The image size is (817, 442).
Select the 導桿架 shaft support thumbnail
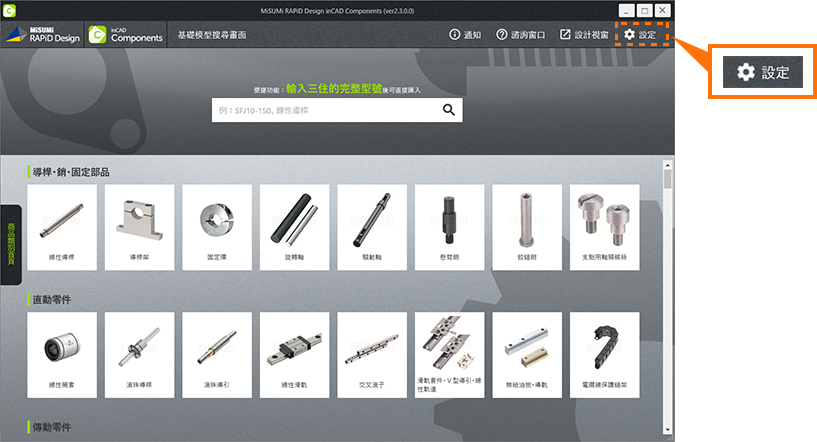pyautogui.click(x=139, y=227)
